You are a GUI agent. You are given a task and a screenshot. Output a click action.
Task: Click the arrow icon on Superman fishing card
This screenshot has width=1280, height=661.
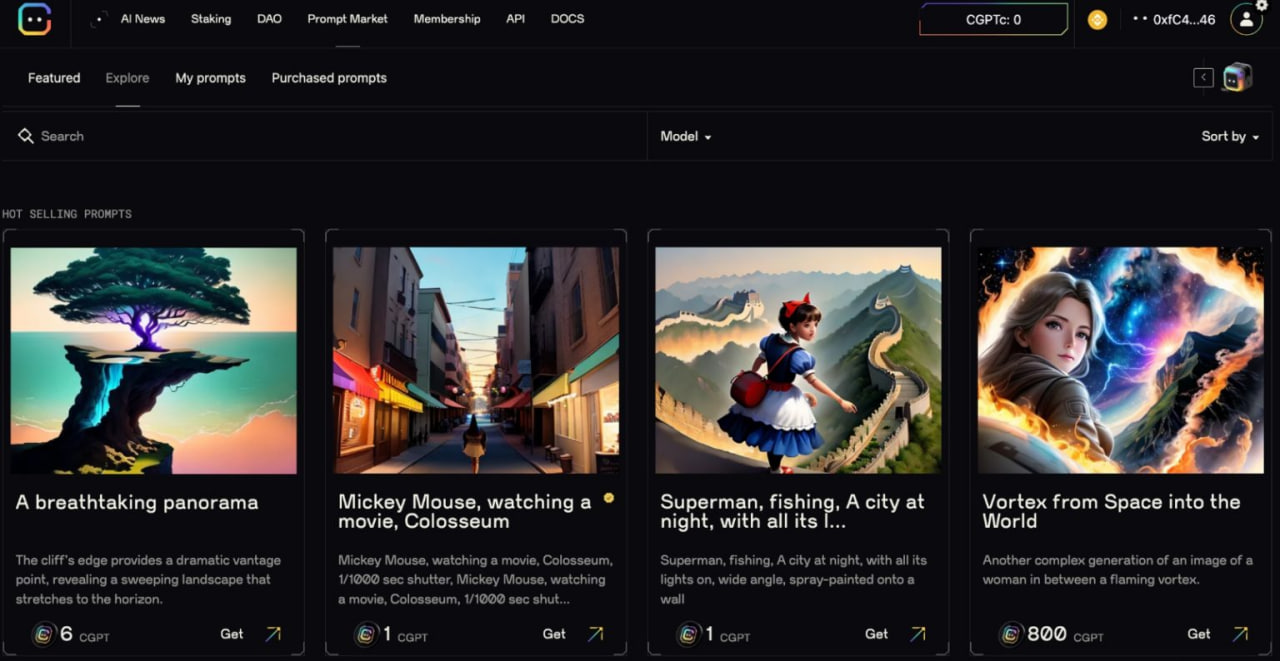pyautogui.click(x=918, y=633)
